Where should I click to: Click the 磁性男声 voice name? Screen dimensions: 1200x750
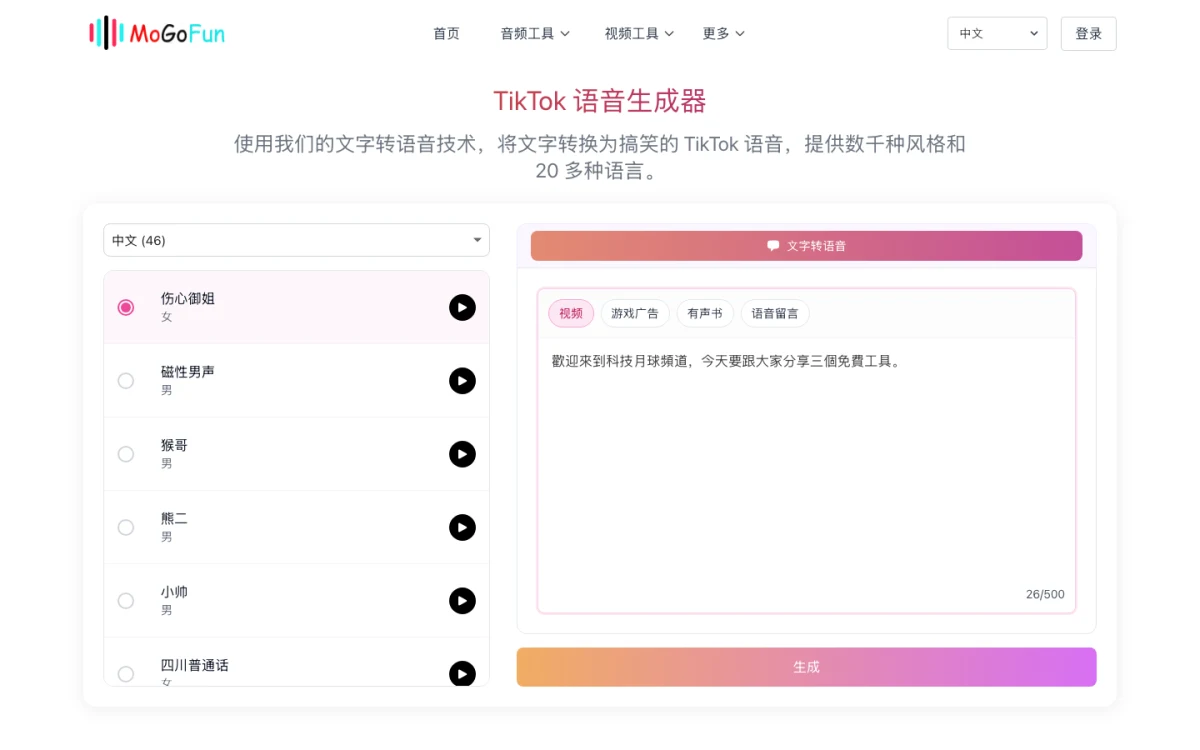(188, 372)
